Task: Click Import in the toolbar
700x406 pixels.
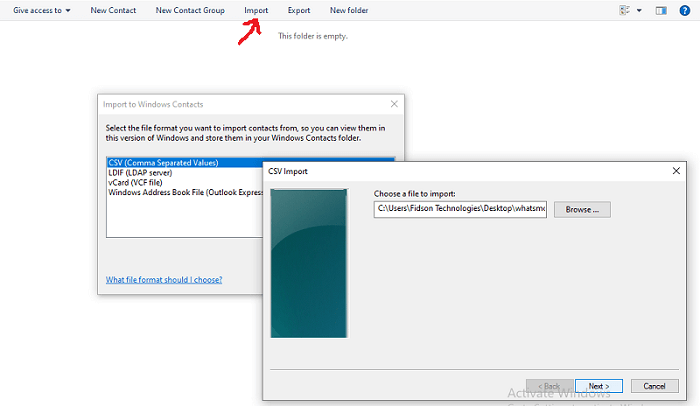Action: click(x=256, y=10)
